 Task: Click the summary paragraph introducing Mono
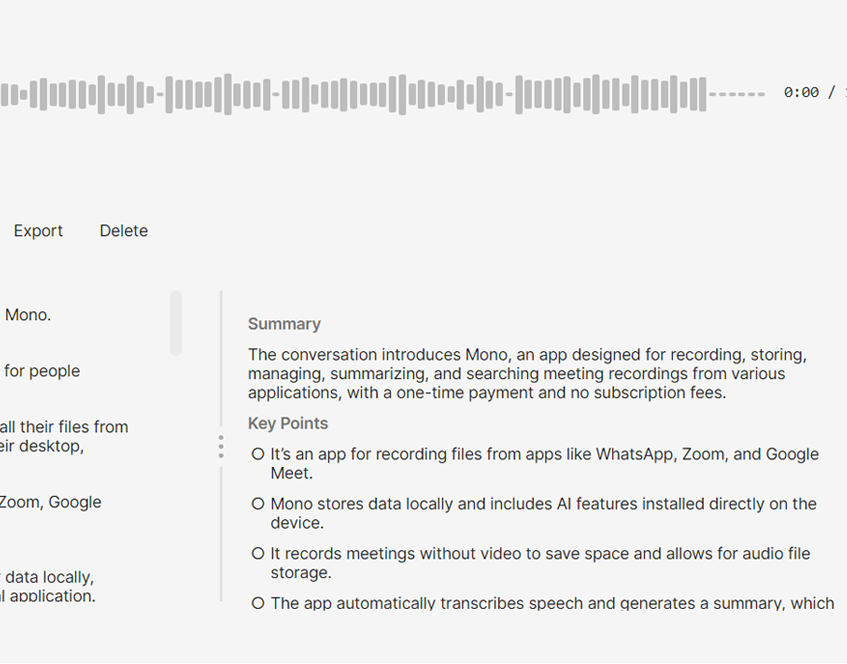[x=527, y=374]
